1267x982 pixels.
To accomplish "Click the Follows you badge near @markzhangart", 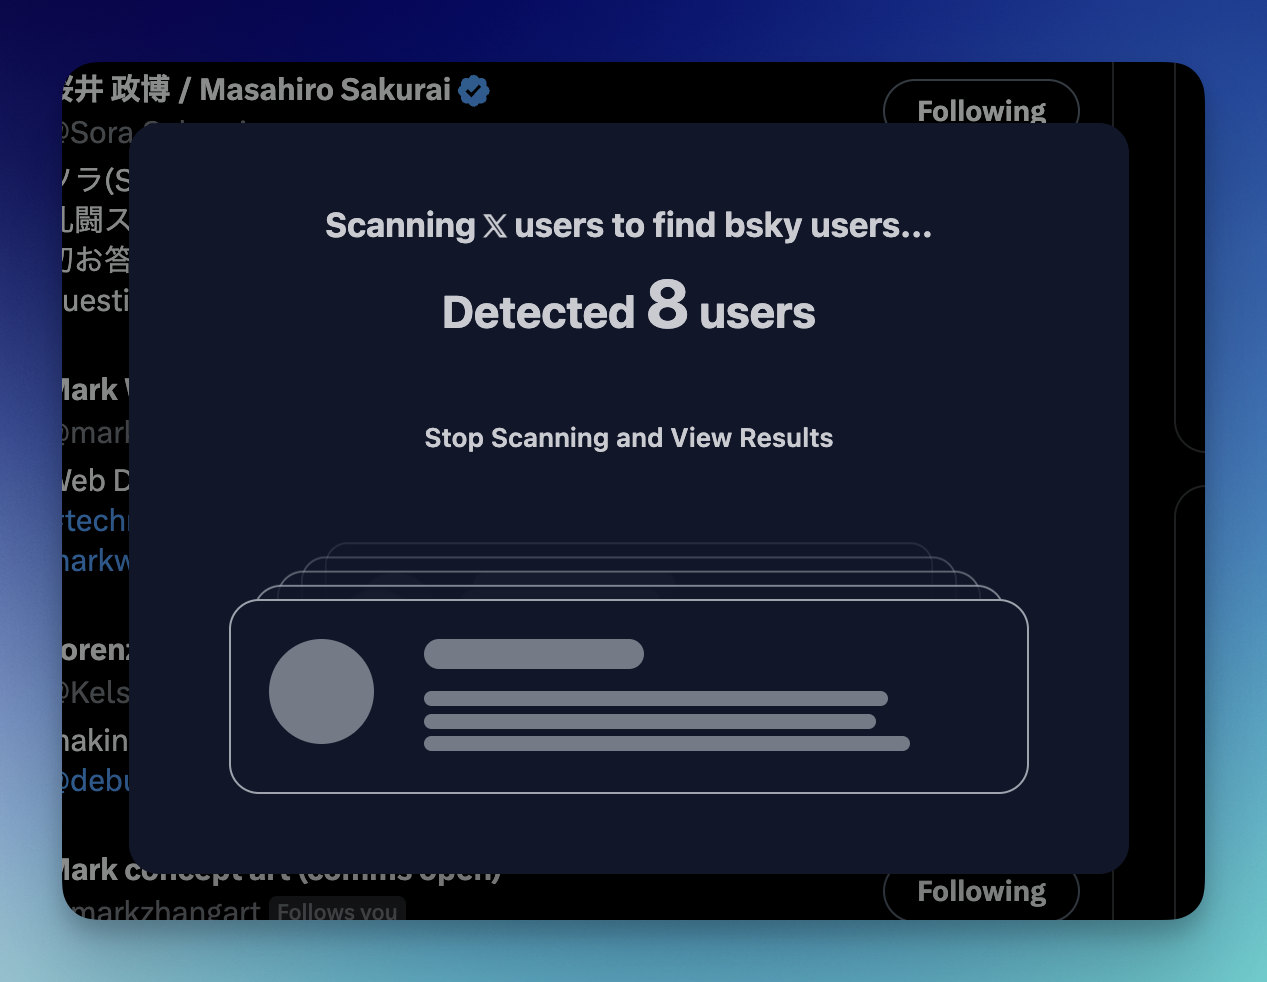I will 337,912.
